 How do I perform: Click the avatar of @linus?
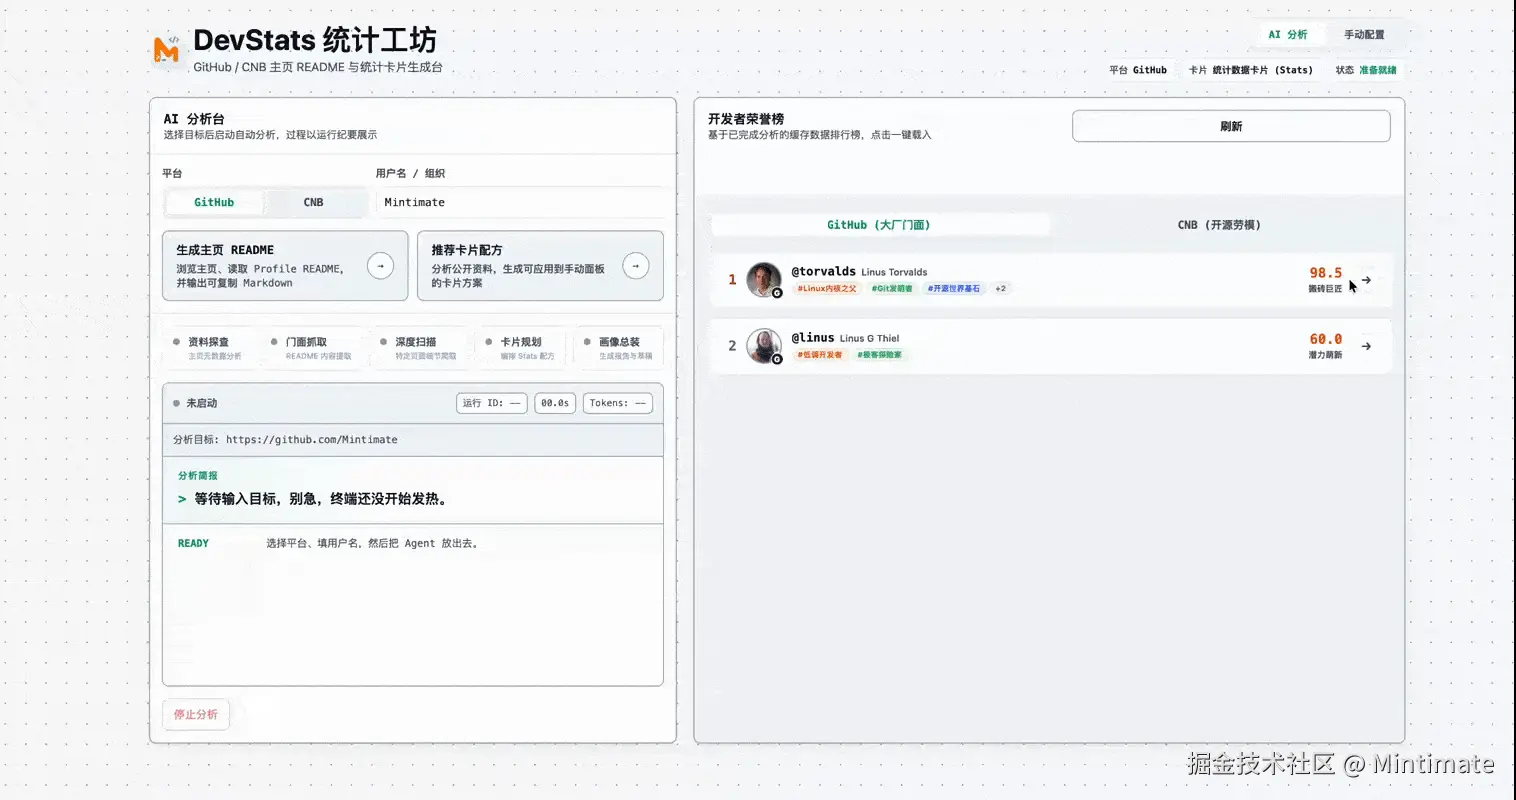click(x=764, y=346)
